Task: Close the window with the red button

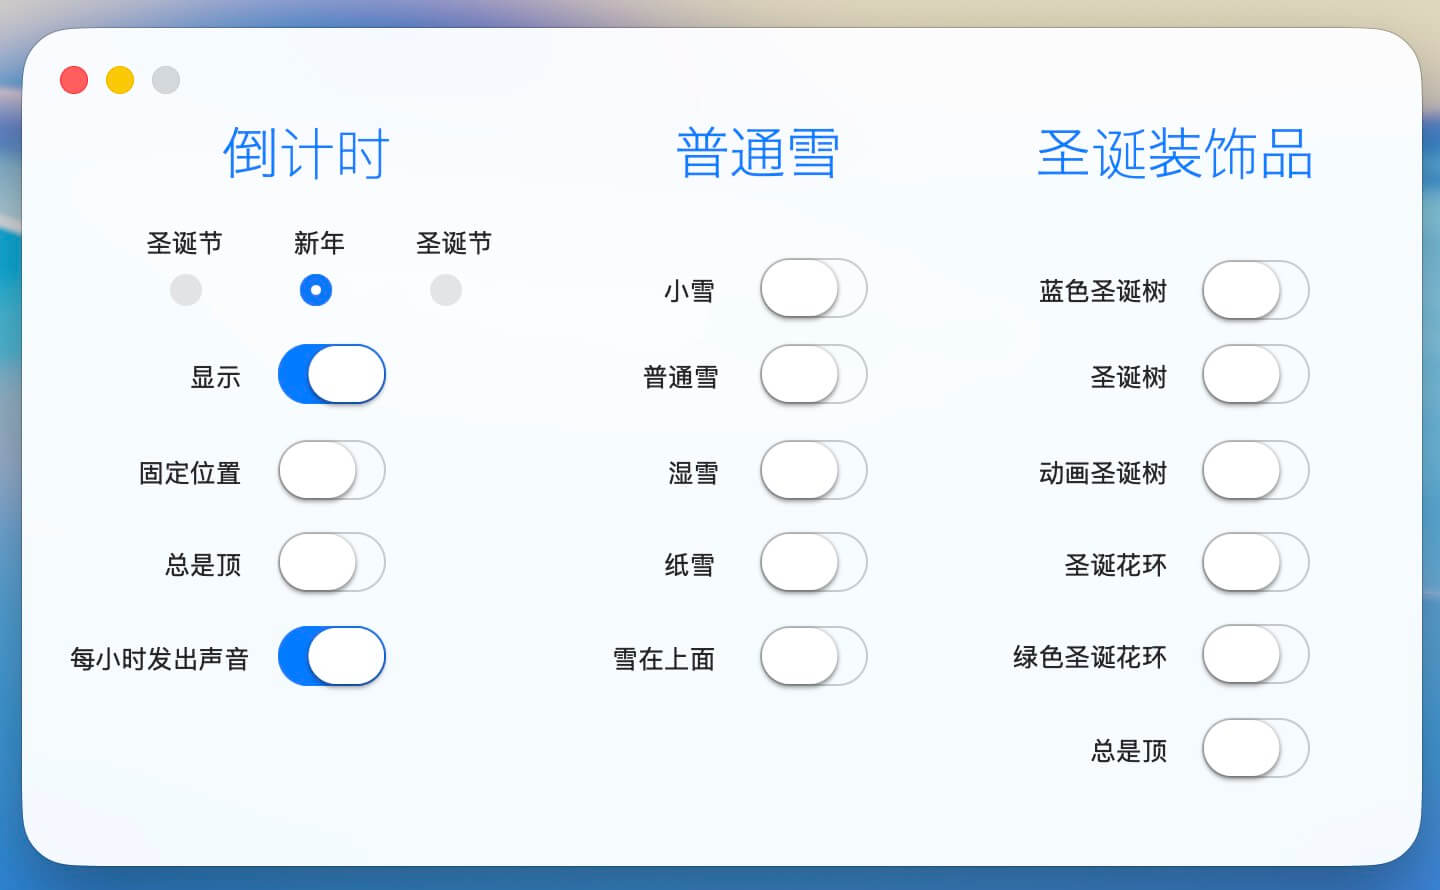Action: [74, 80]
